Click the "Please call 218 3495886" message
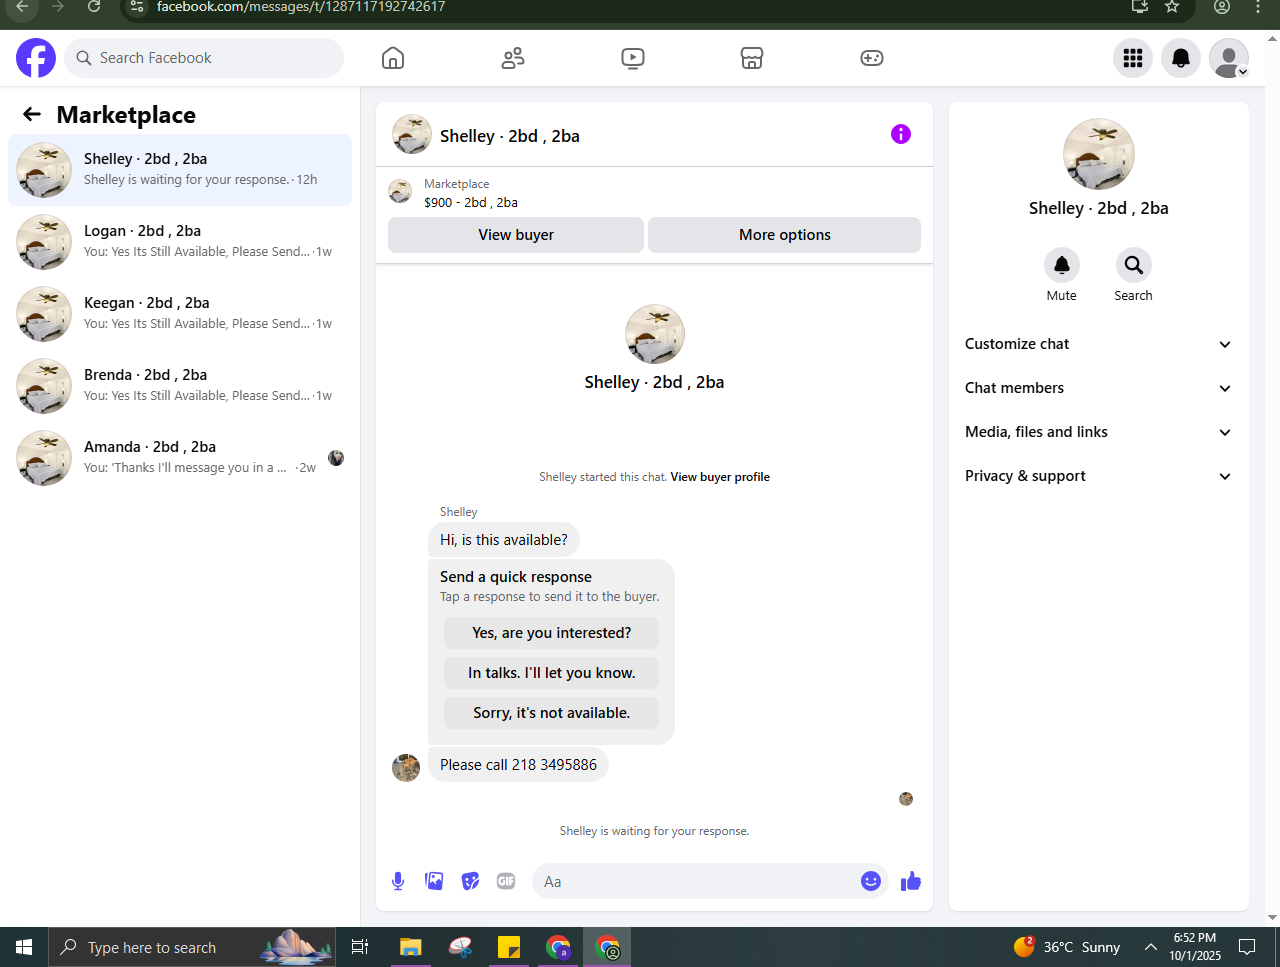 518,765
